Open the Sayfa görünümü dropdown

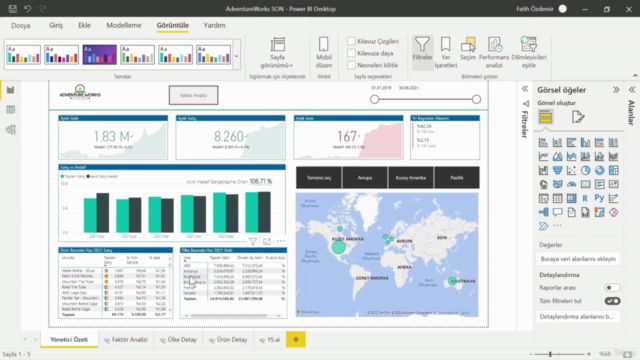coord(277,53)
